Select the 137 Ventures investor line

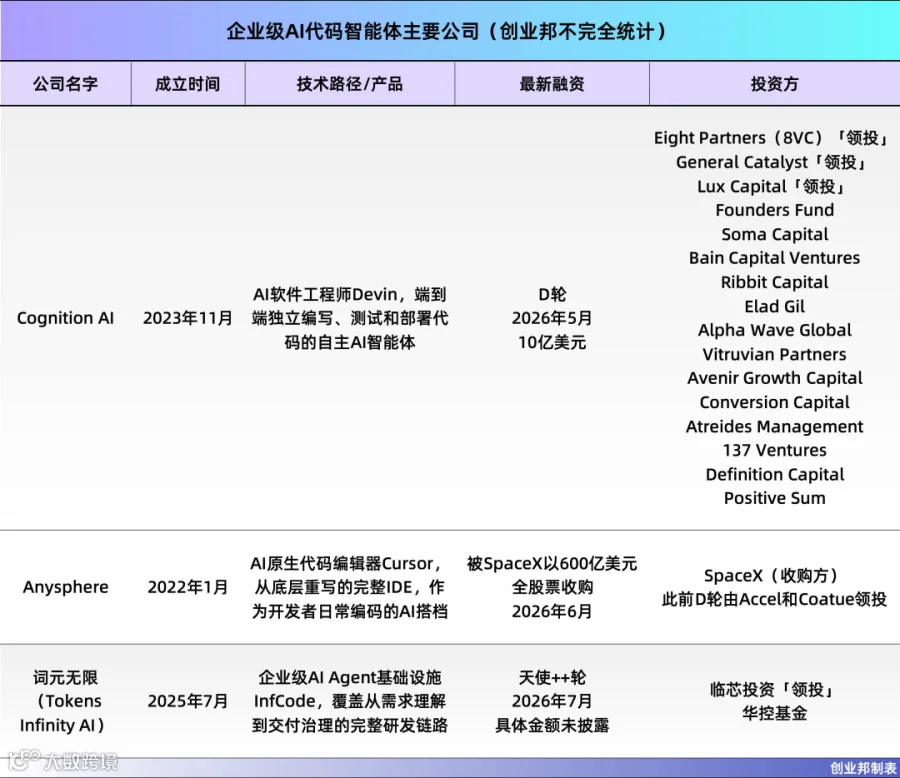click(x=774, y=450)
